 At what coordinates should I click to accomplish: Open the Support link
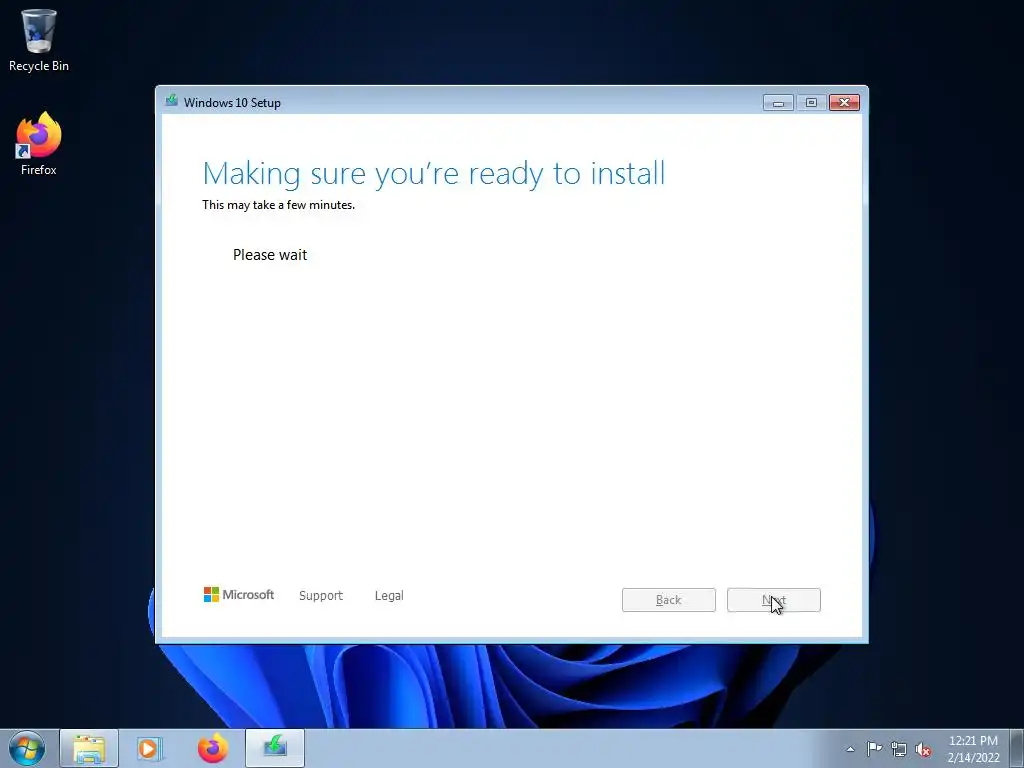click(321, 596)
